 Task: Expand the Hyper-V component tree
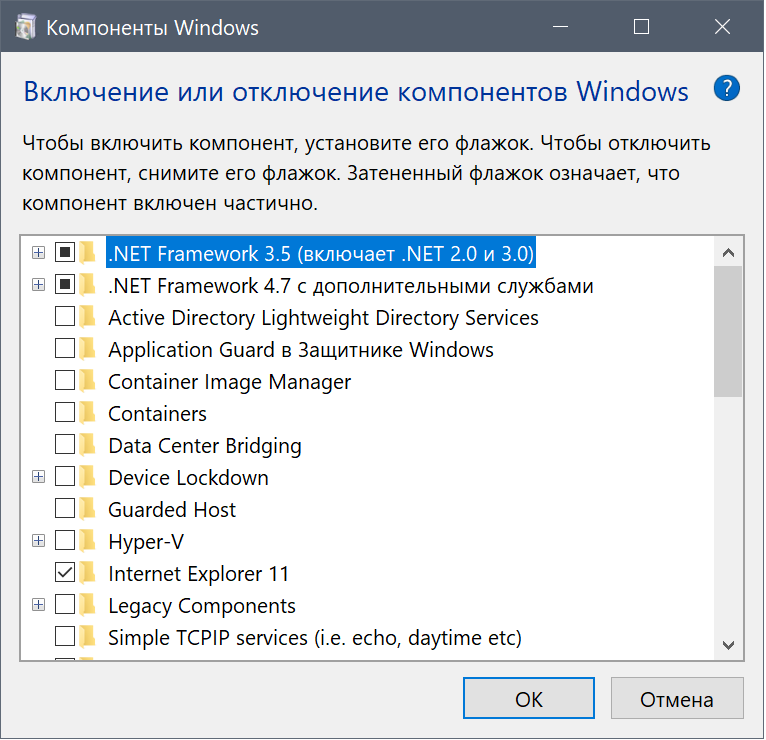39,541
